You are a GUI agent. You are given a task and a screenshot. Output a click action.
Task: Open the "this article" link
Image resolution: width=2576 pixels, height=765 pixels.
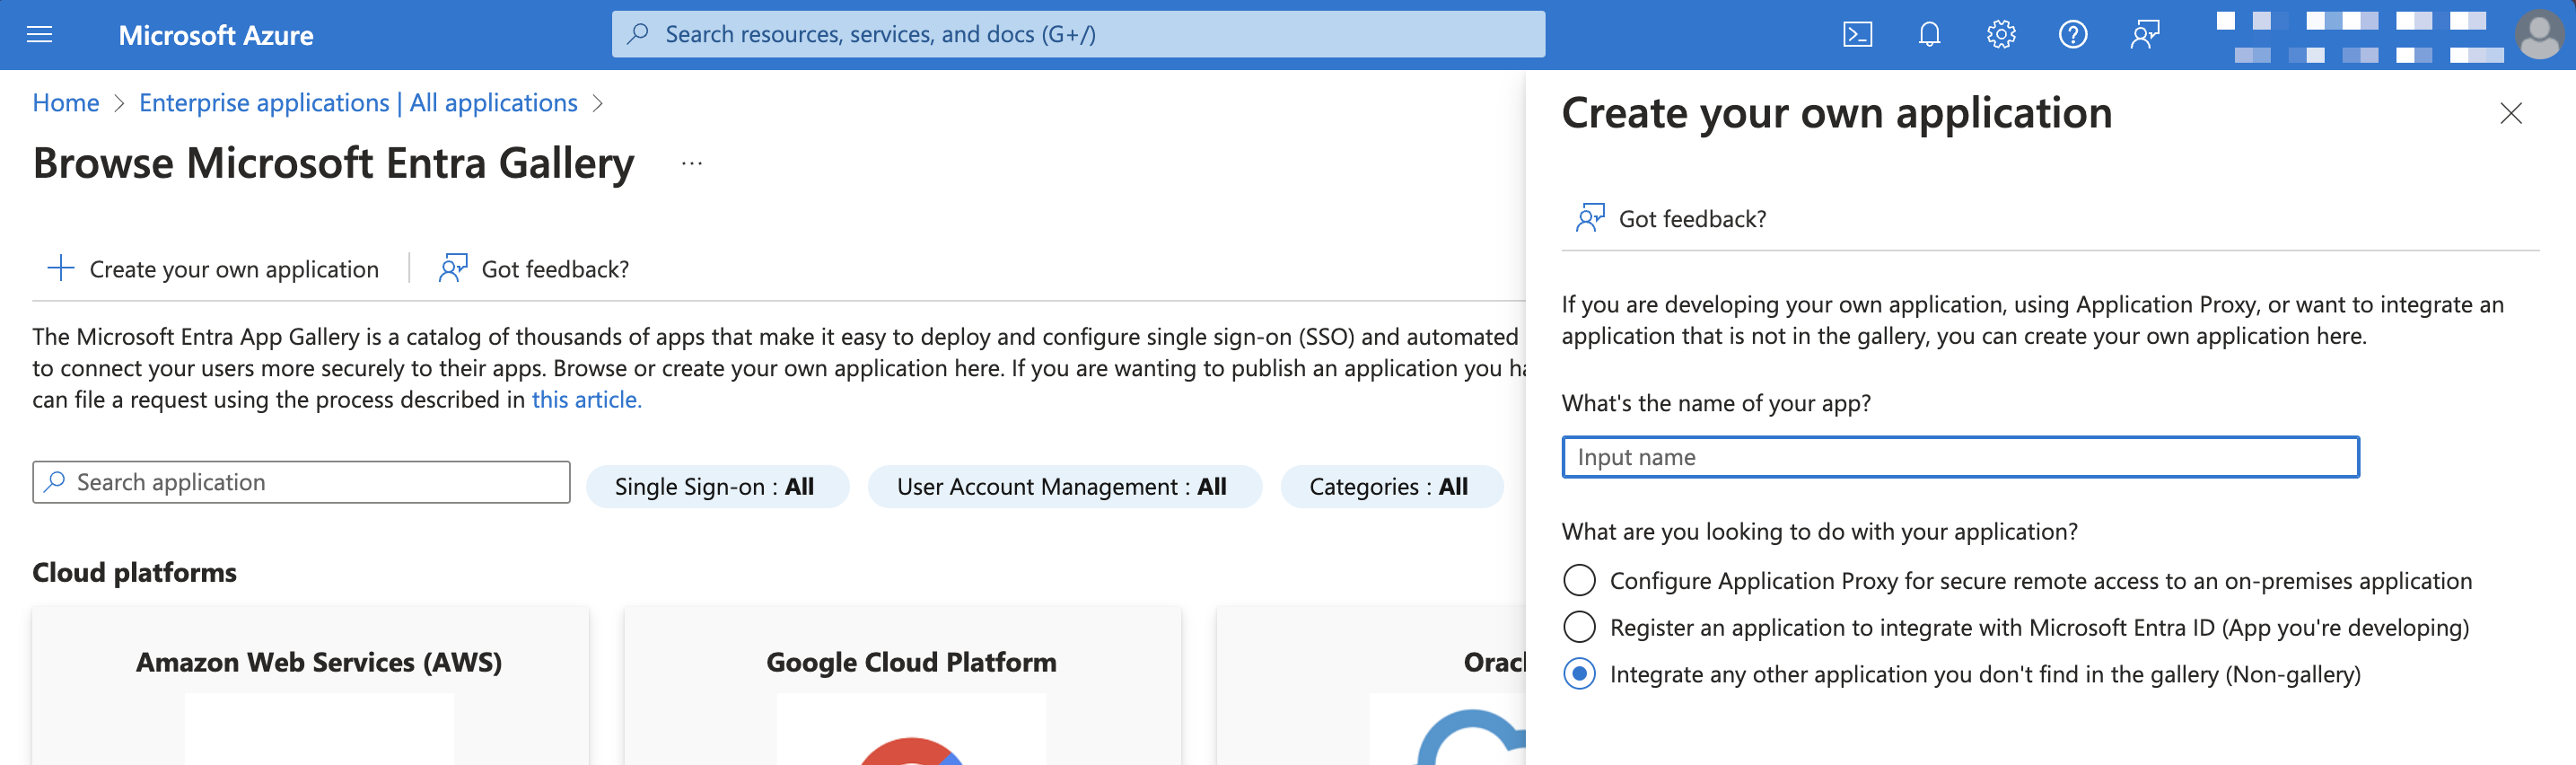pyautogui.click(x=586, y=400)
